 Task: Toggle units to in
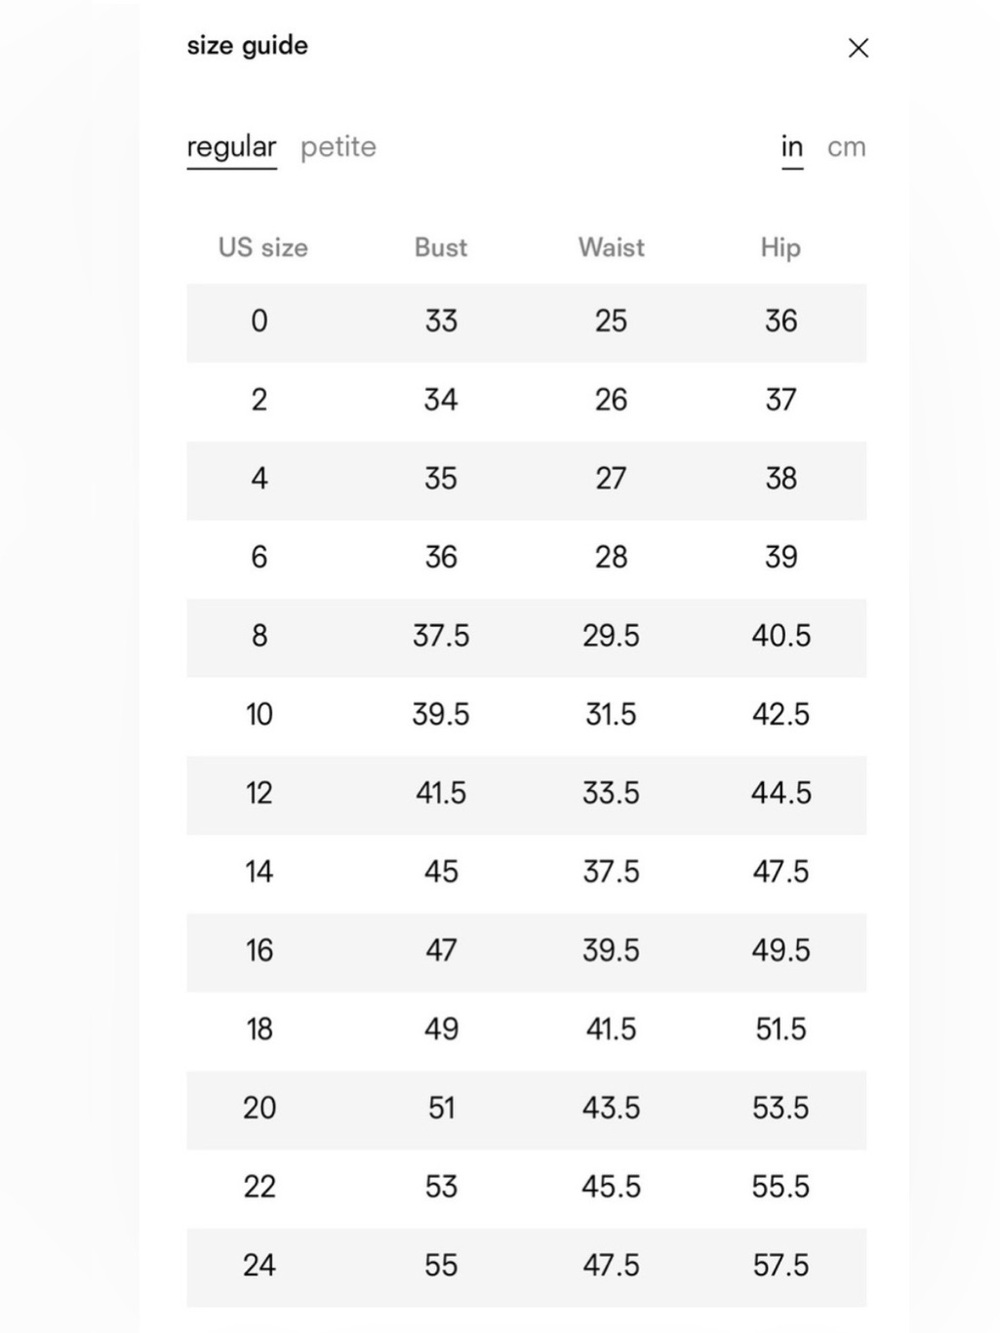tap(792, 147)
